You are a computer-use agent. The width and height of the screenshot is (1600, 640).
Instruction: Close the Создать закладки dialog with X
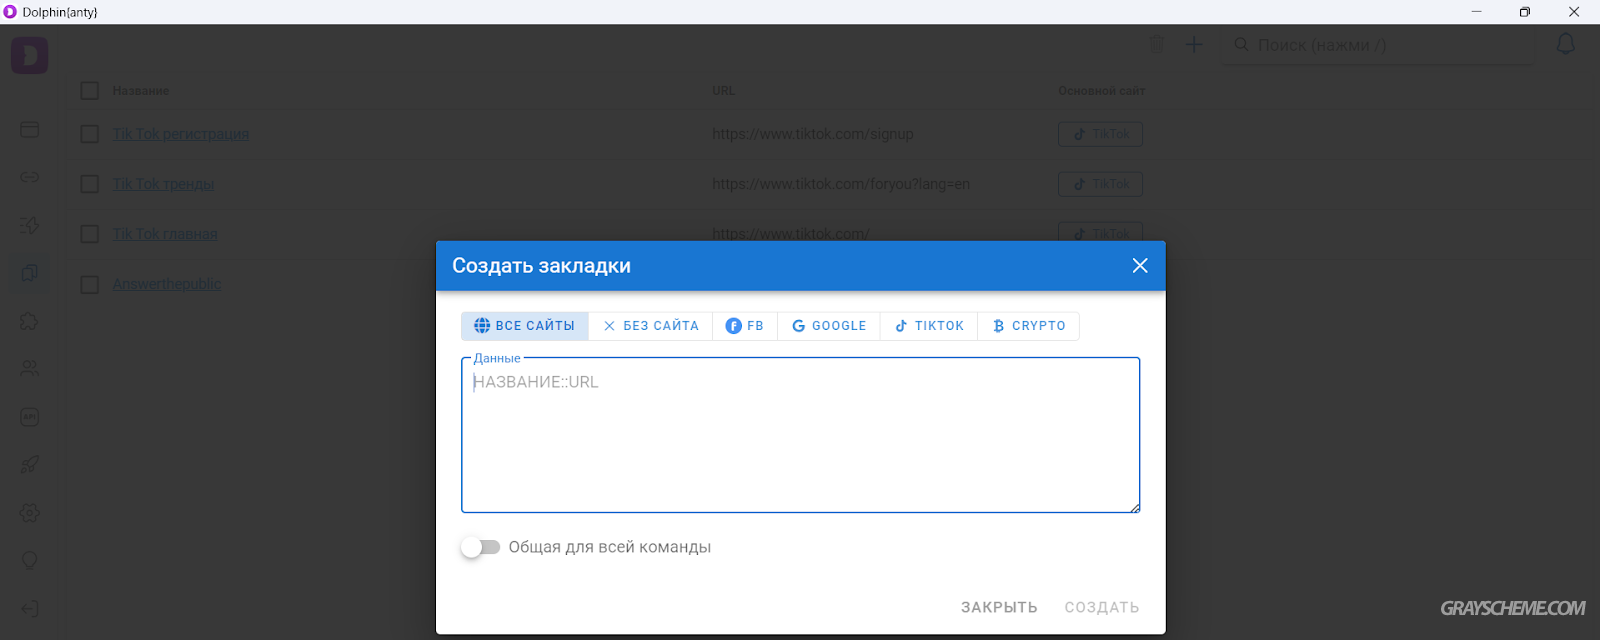(x=1140, y=266)
